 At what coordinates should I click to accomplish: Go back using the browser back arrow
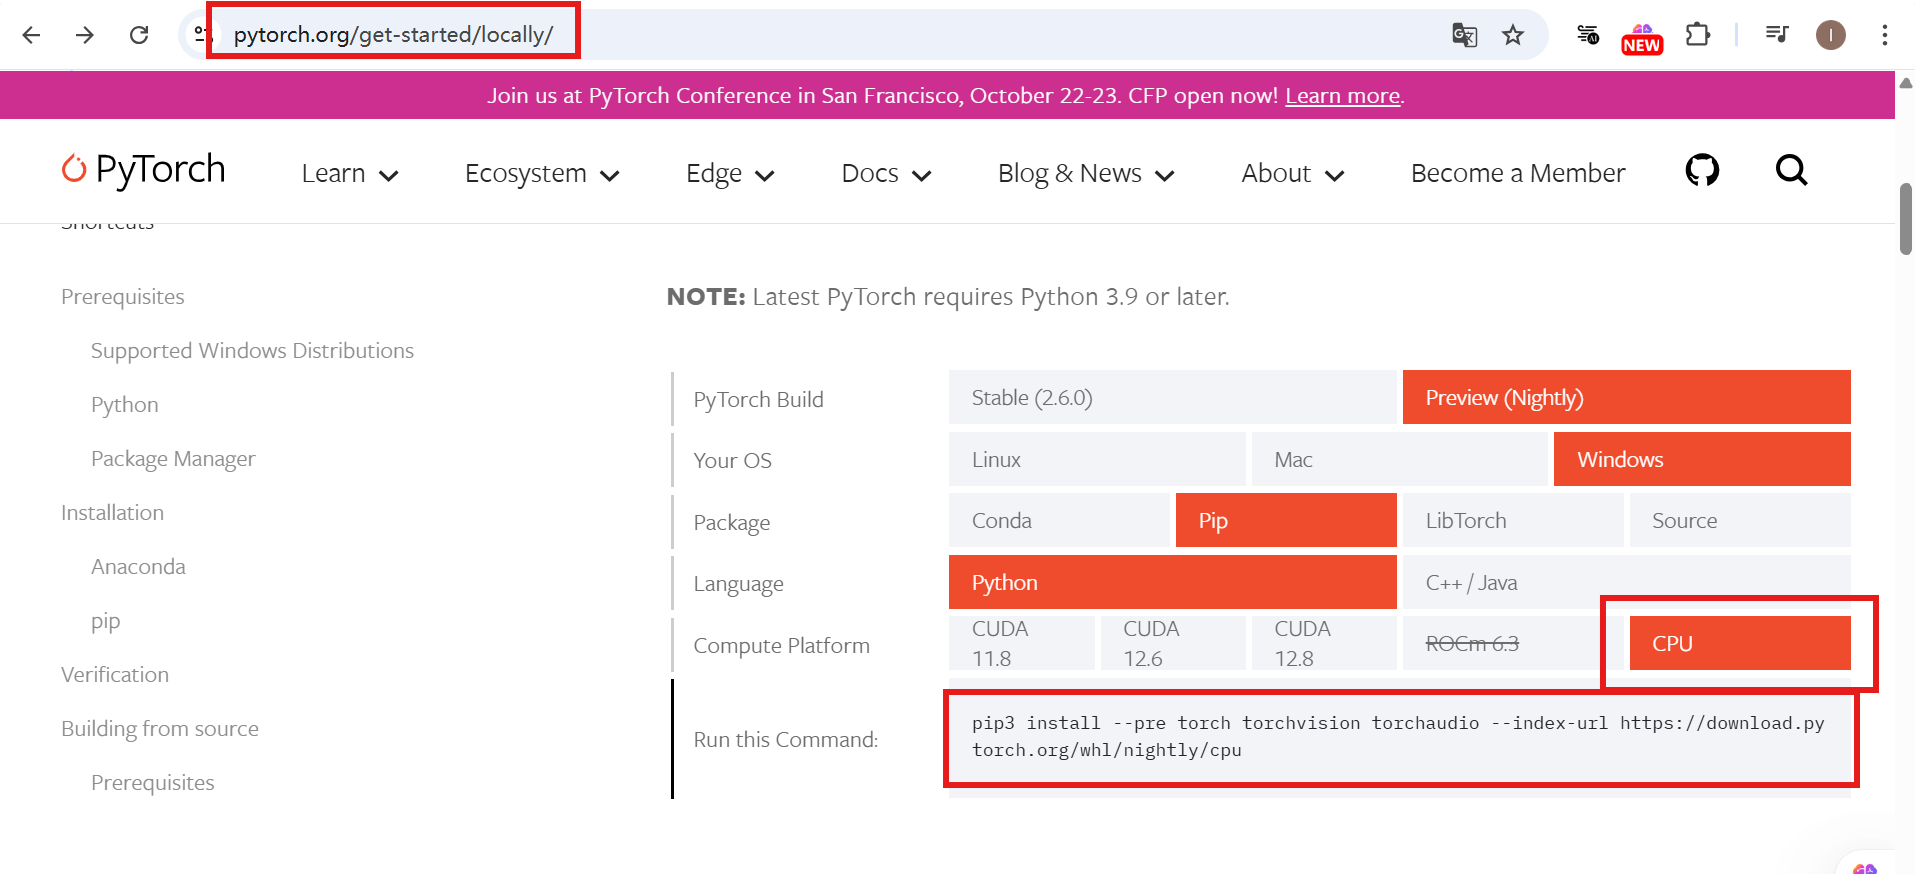click(x=32, y=35)
